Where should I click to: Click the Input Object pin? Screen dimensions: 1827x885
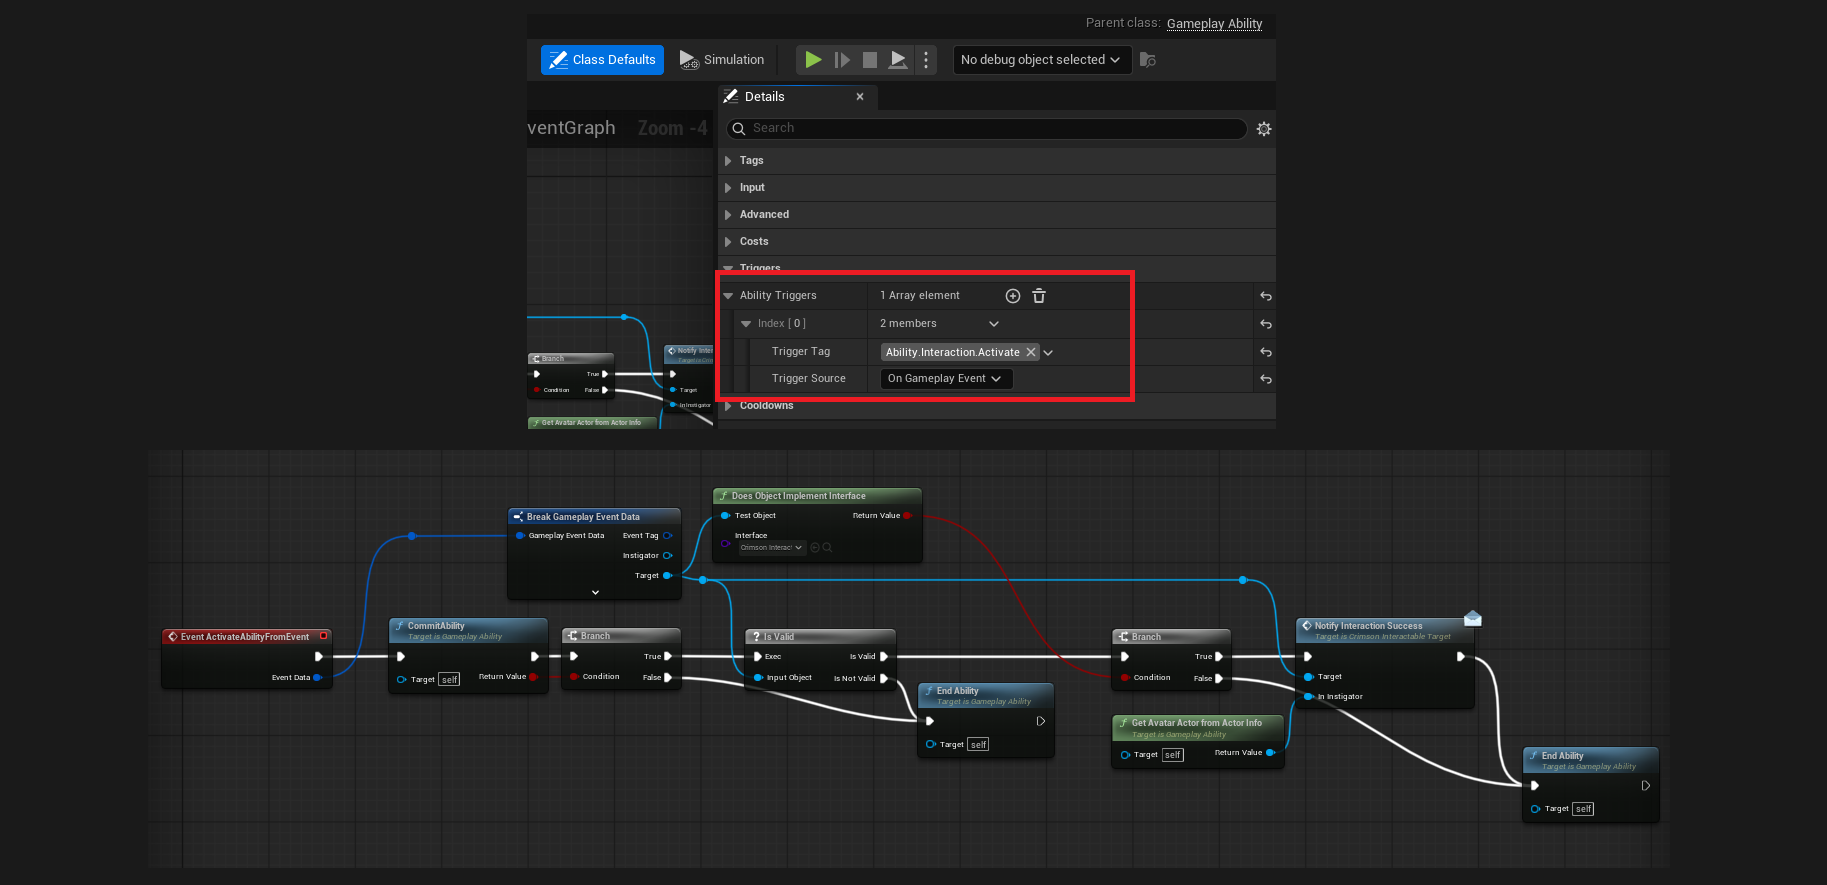click(758, 678)
